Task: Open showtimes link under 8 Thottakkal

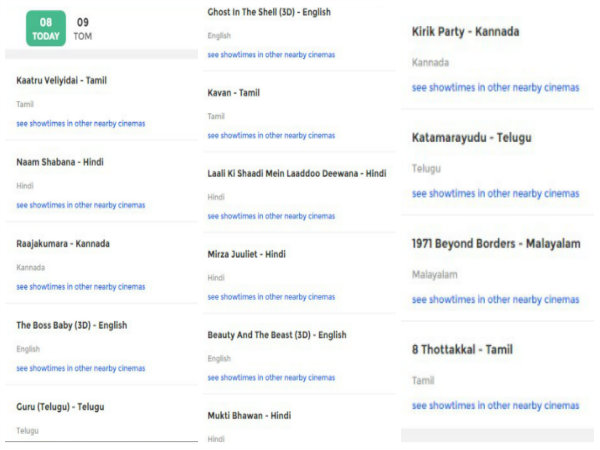Action: 496,406
